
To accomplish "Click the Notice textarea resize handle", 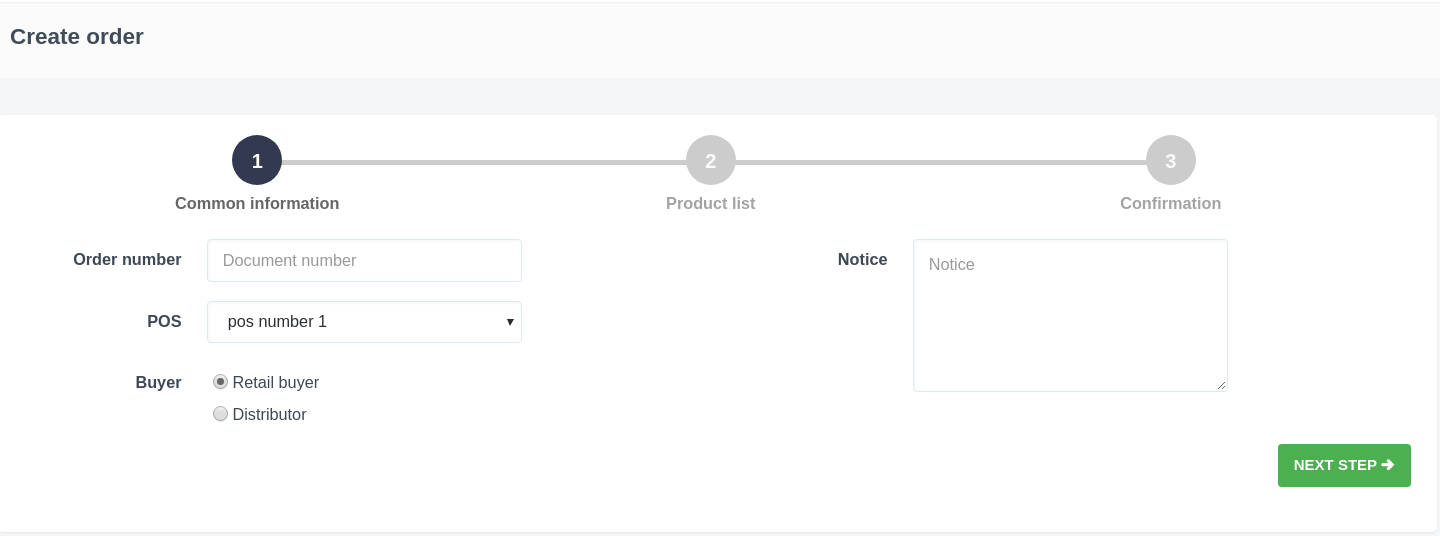I will pyautogui.click(x=1221, y=385).
